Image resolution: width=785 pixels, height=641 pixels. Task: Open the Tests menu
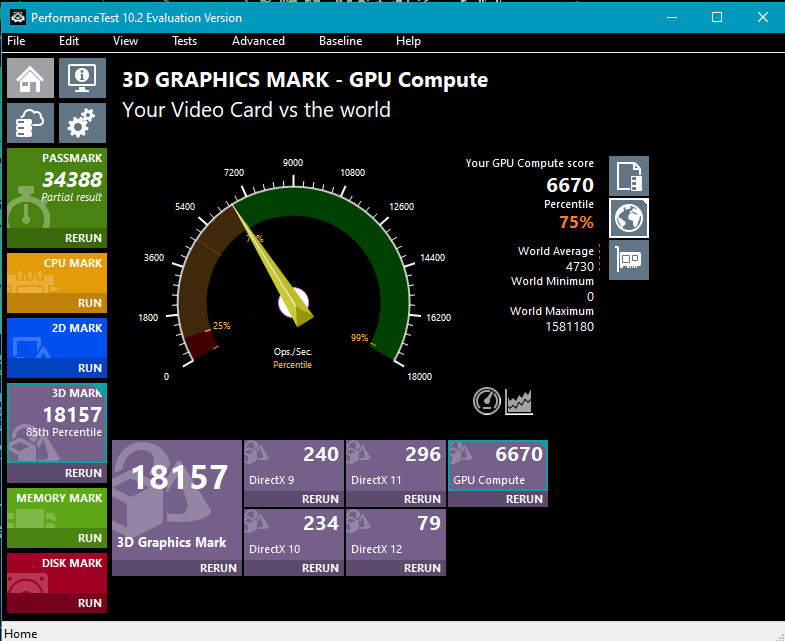click(x=184, y=41)
